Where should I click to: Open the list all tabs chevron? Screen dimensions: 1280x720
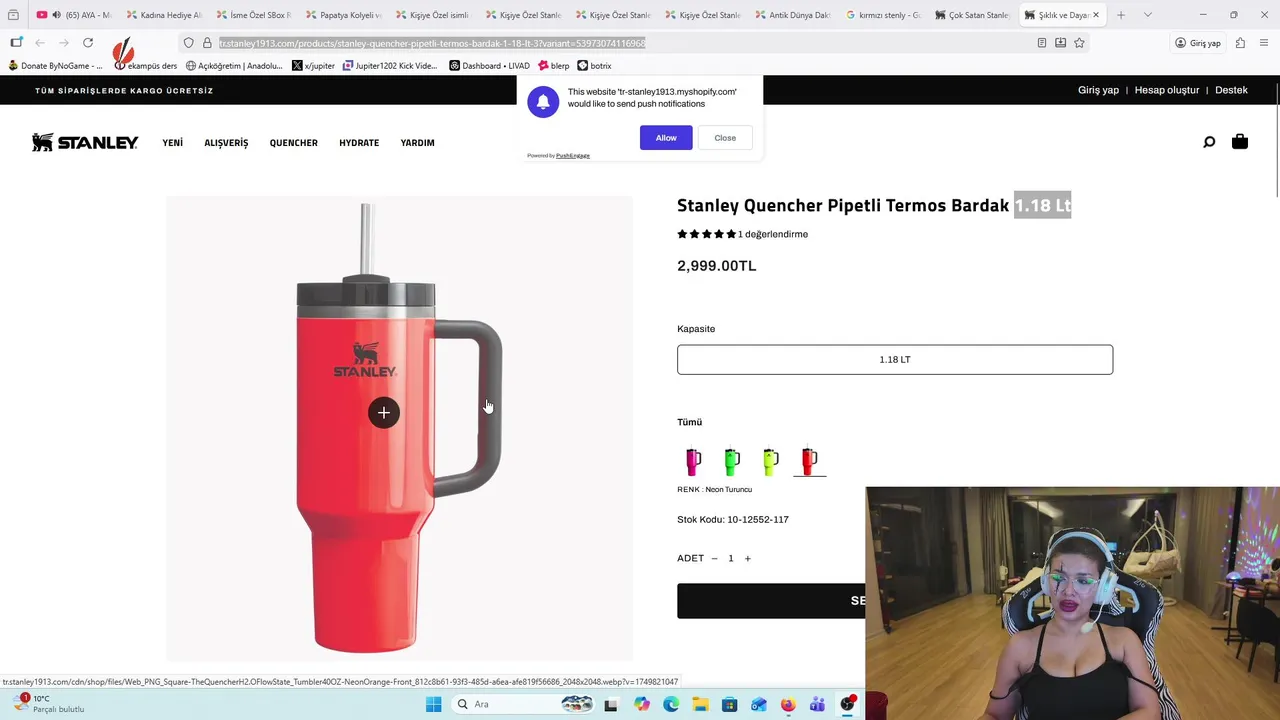(x=1148, y=15)
